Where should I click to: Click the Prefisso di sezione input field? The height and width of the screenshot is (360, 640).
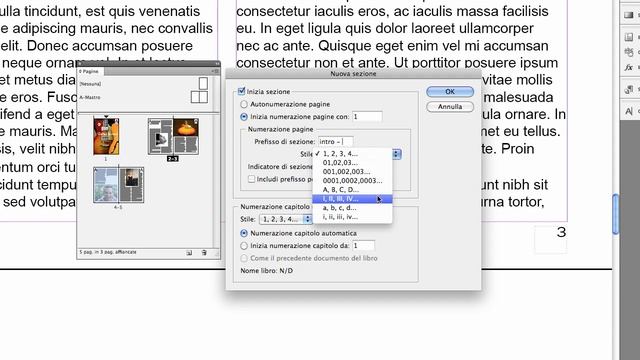tap(336, 142)
